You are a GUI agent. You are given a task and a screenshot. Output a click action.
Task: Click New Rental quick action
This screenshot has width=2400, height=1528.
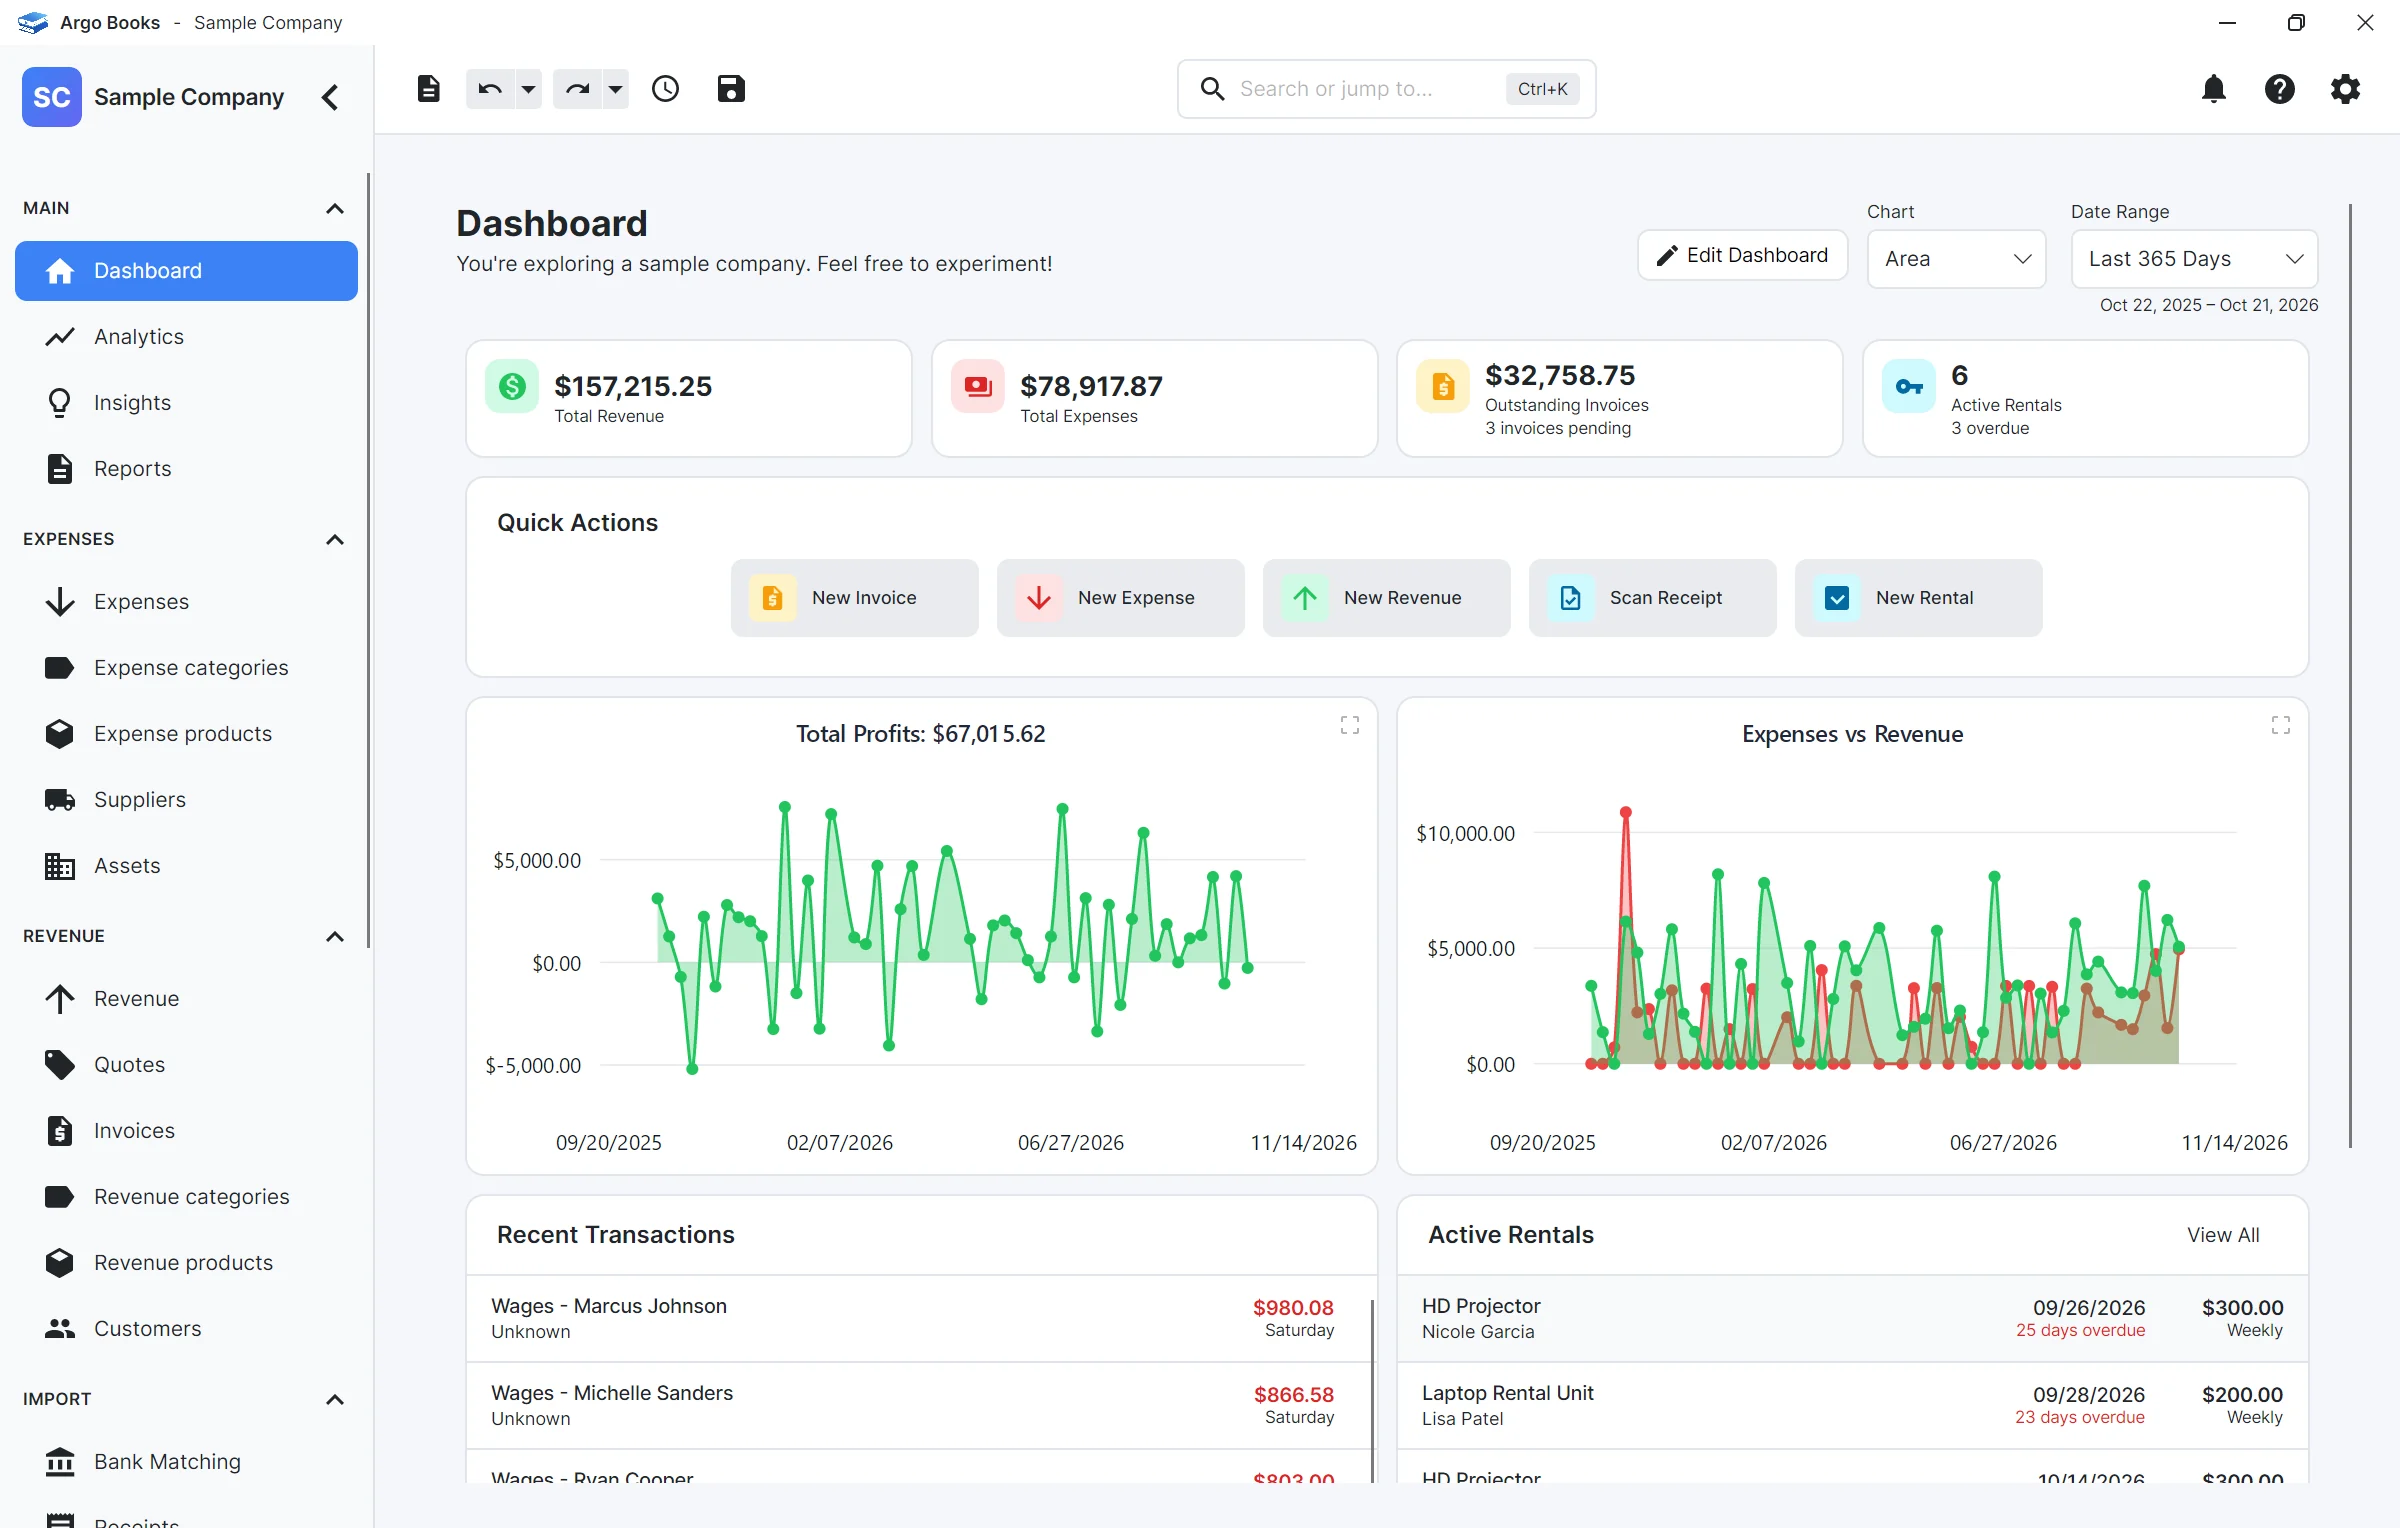(x=1919, y=598)
